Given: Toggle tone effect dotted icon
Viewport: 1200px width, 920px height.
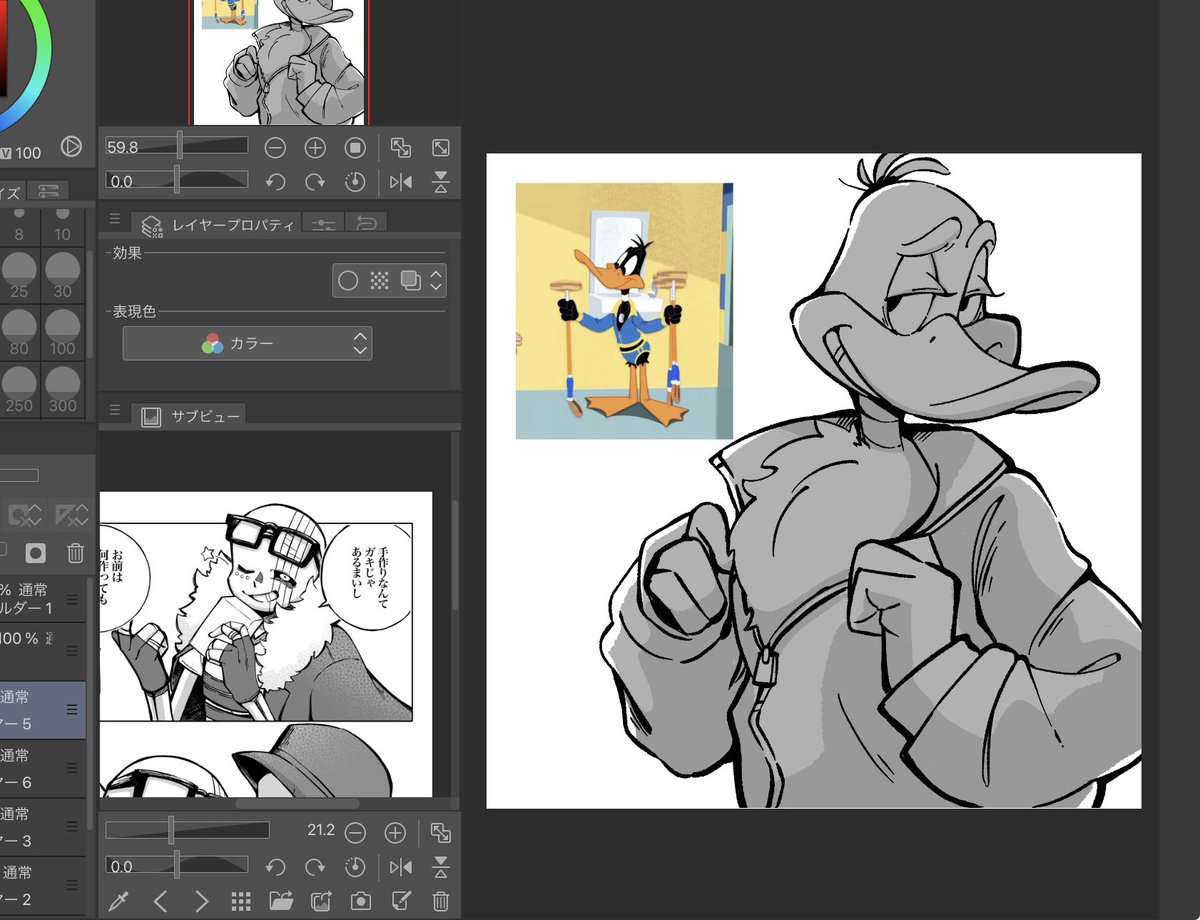Looking at the screenshot, I should tap(379, 281).
